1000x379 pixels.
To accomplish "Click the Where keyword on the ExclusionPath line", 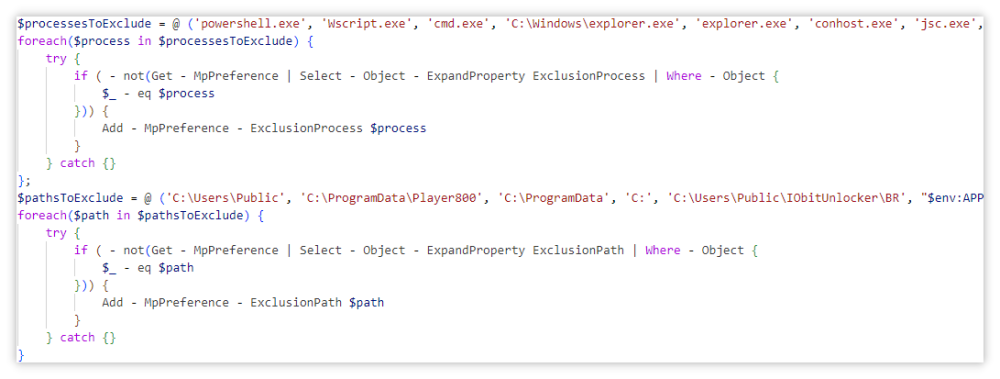I will pos(663,251).
